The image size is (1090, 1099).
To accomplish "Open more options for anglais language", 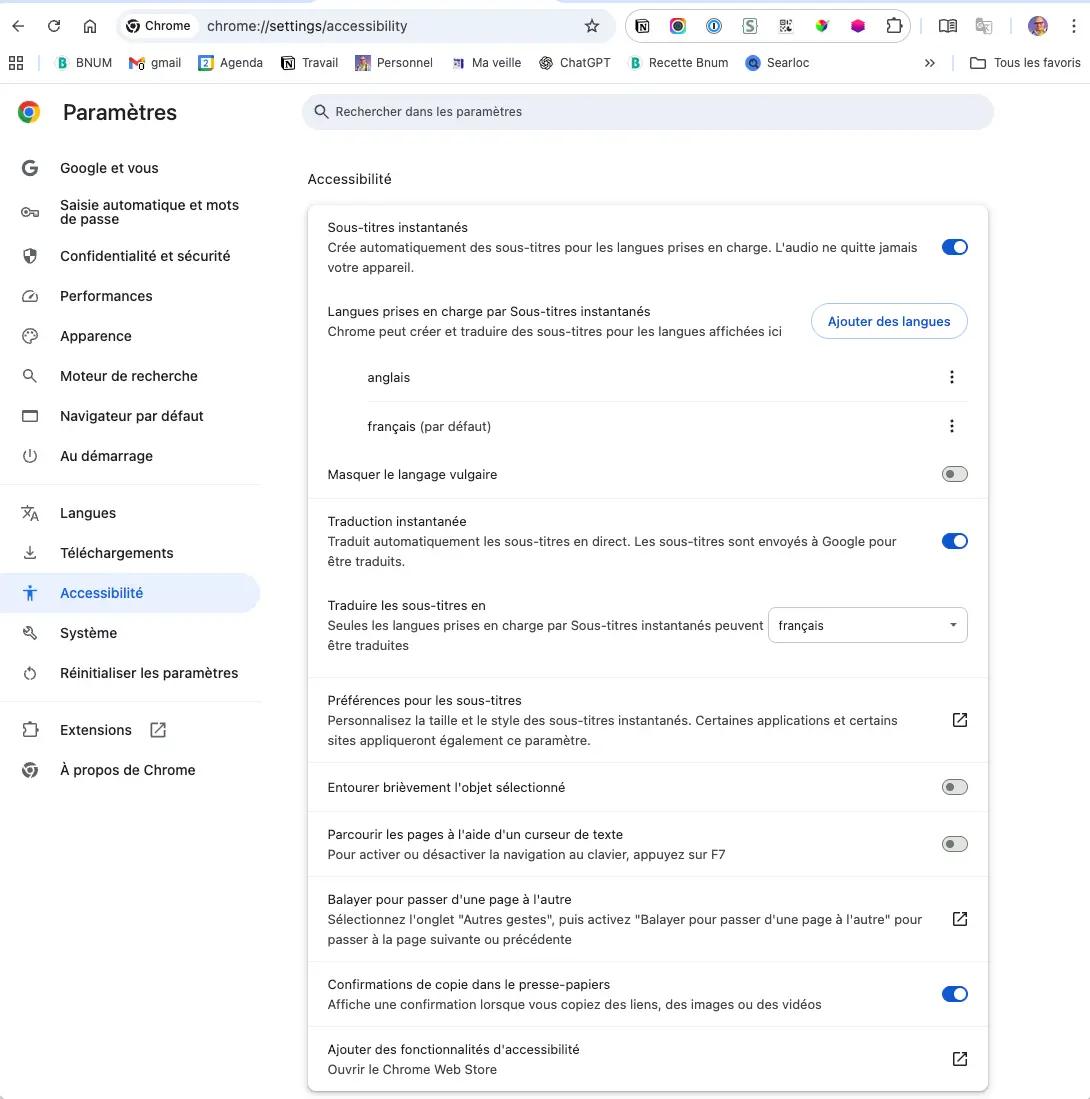I will click(951, 377).
